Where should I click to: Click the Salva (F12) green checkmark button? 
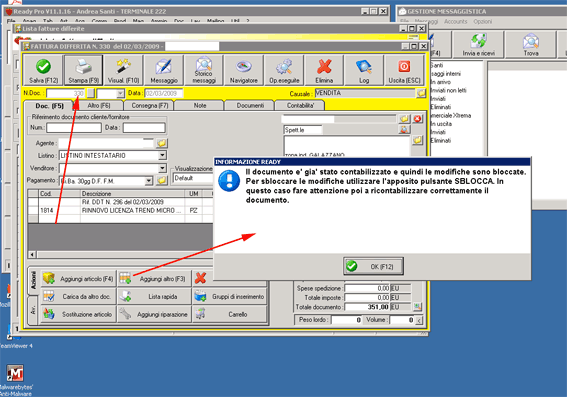(43, 70)
